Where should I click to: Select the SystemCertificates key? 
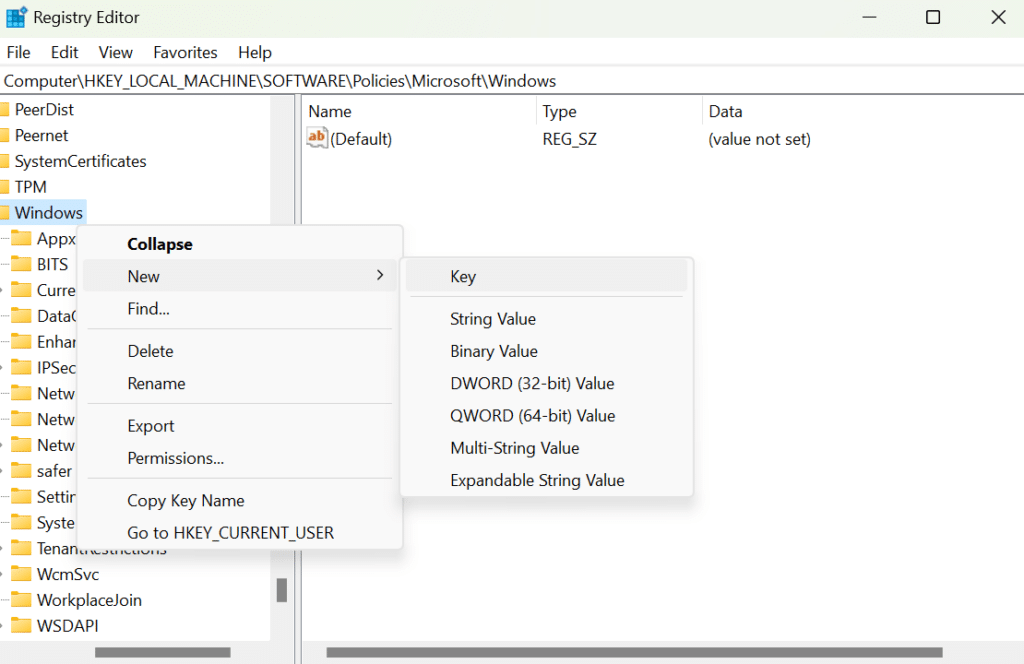80,161
